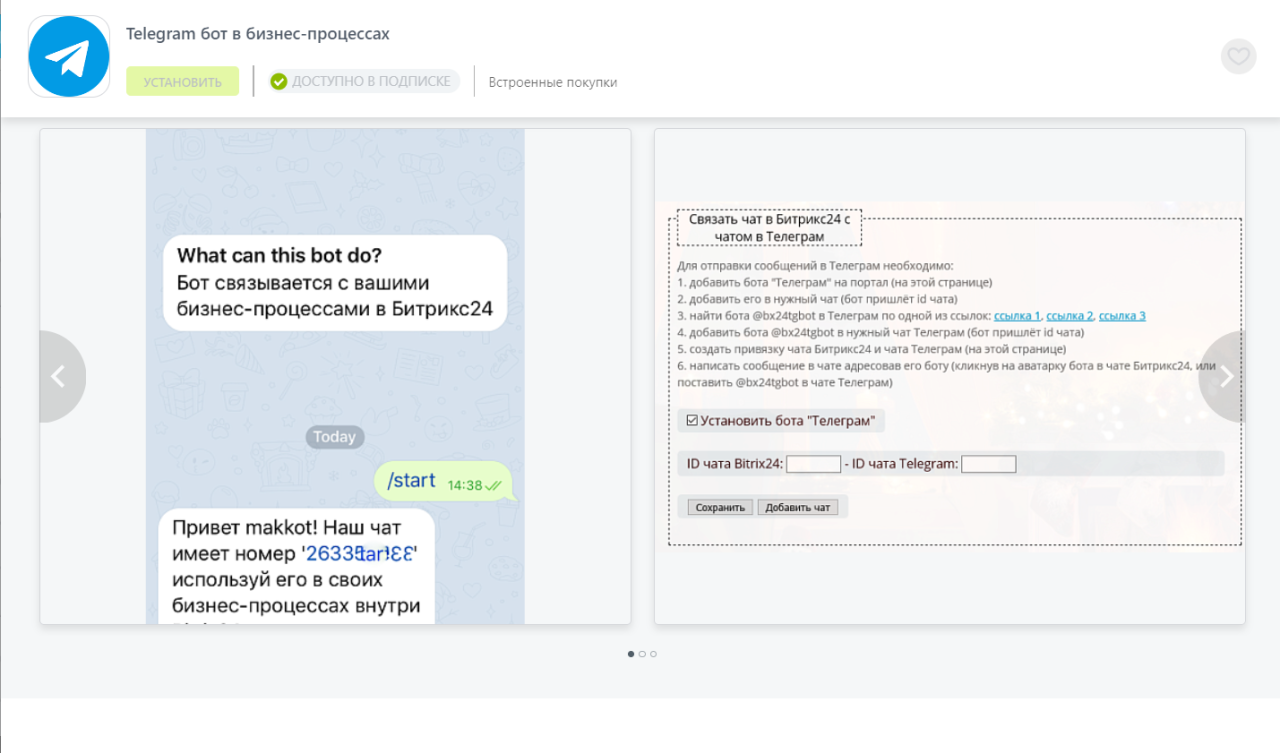Image resolution: width=1280 pixels, height=753 pixels.
Task: Open the Telegram chat screenshot thumbnail
Action: 335,376
